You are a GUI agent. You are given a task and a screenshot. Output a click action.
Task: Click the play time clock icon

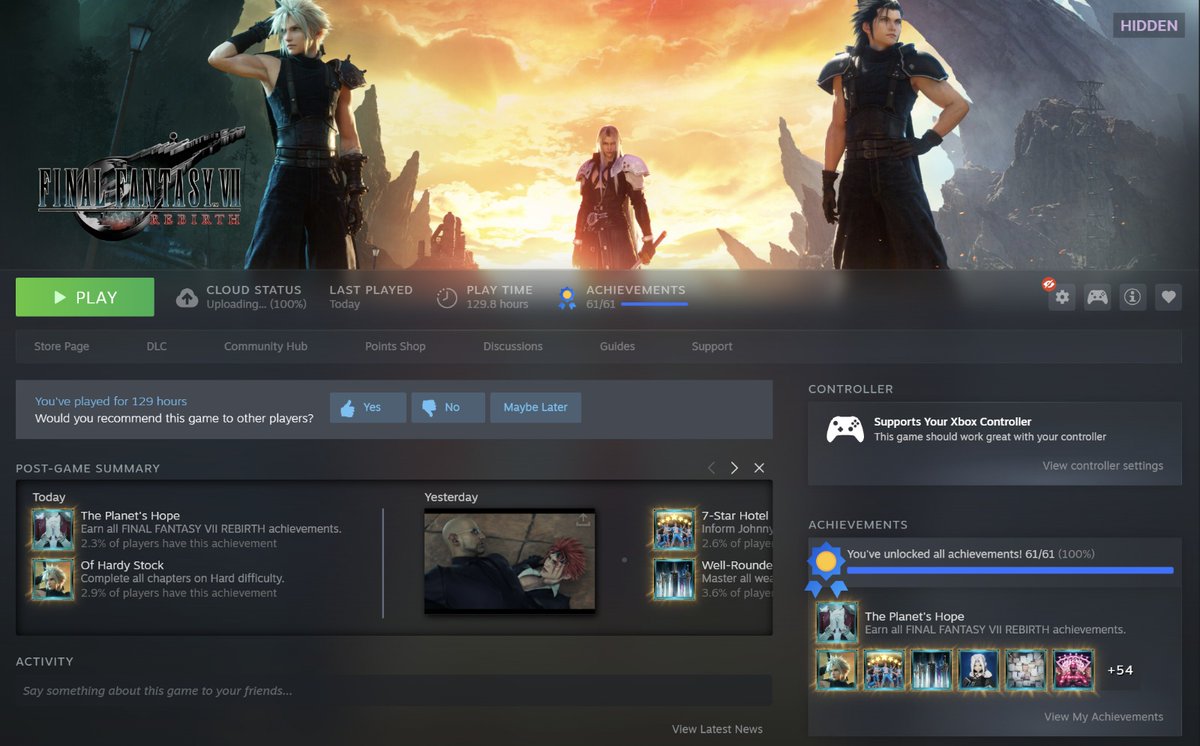pos(448,297)
